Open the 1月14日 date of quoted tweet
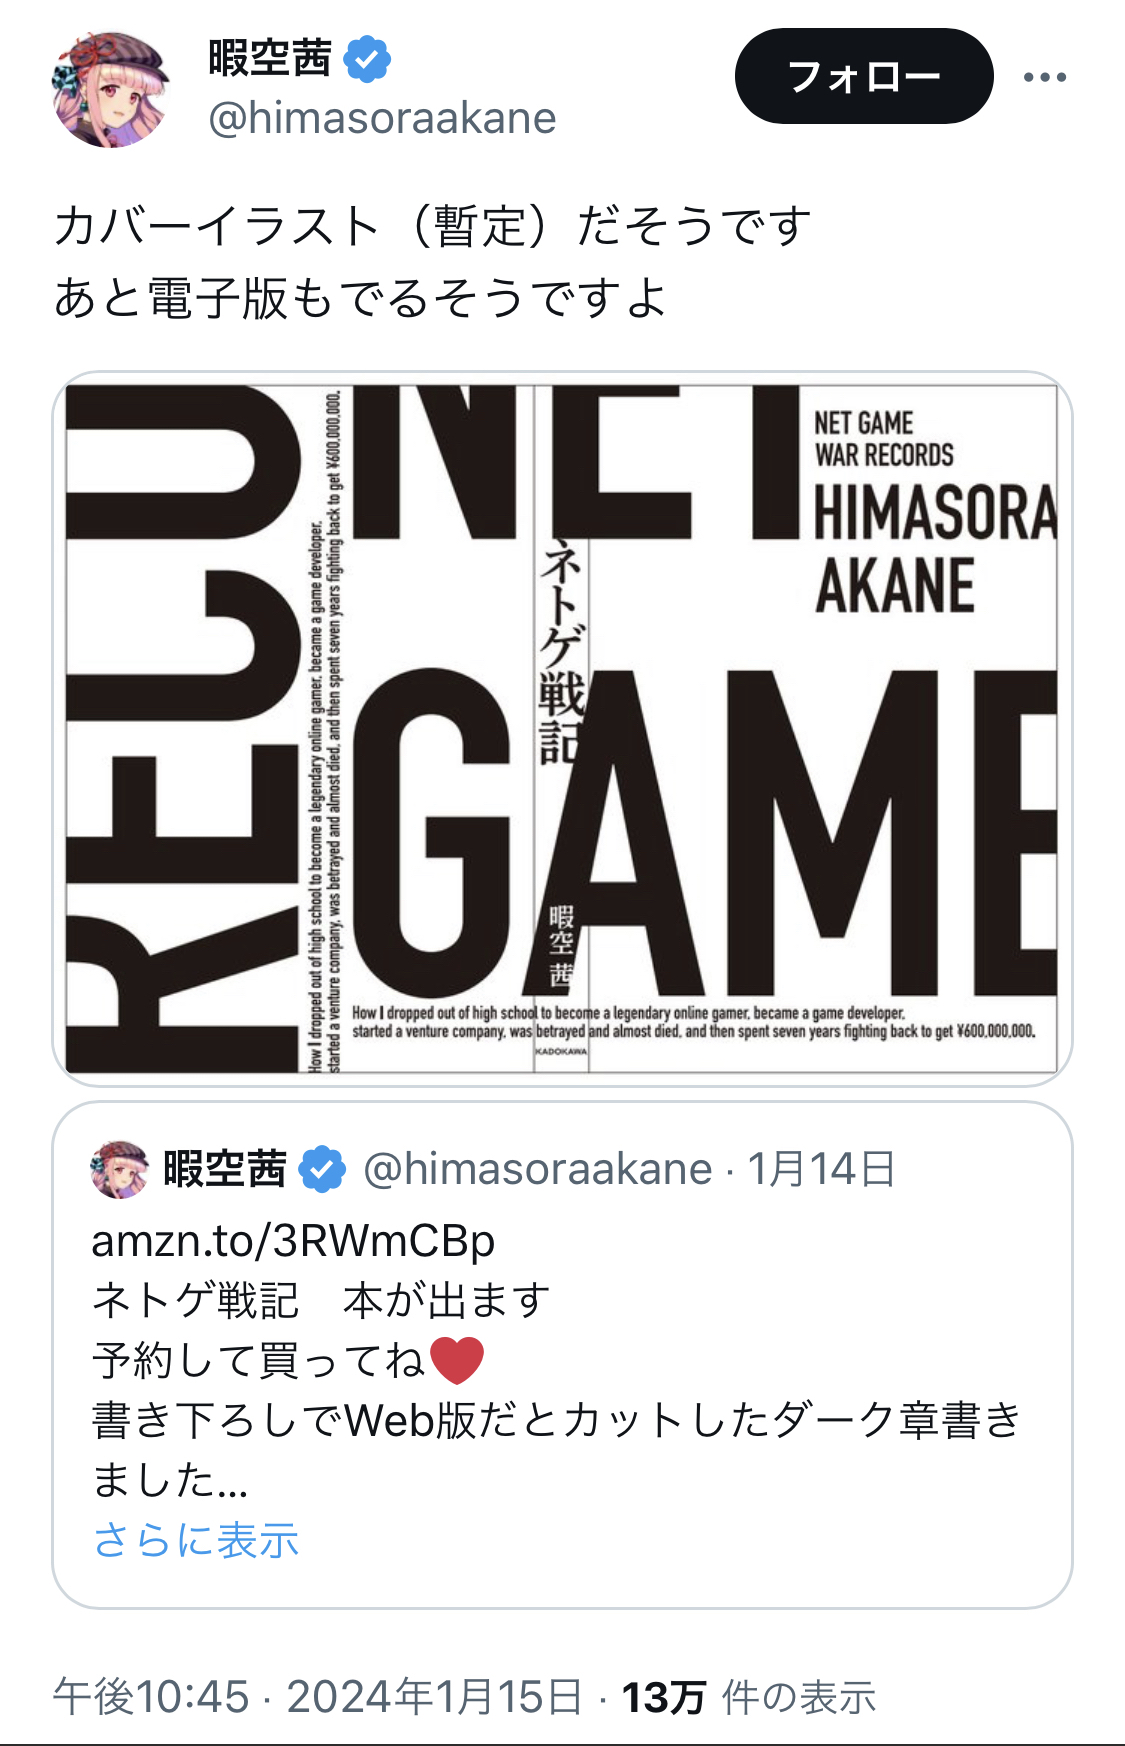Viewport: 1125px width, 1746px height. point(821,1169)
